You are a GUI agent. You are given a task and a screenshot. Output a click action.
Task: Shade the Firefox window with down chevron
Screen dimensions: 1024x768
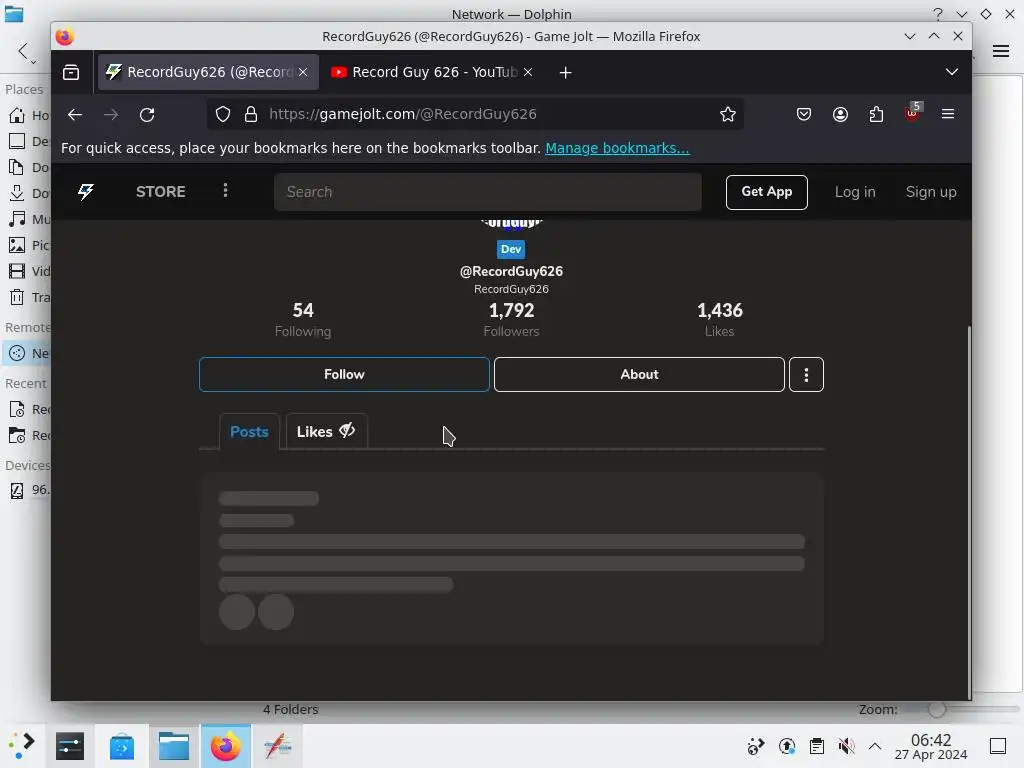coord(910,37)
